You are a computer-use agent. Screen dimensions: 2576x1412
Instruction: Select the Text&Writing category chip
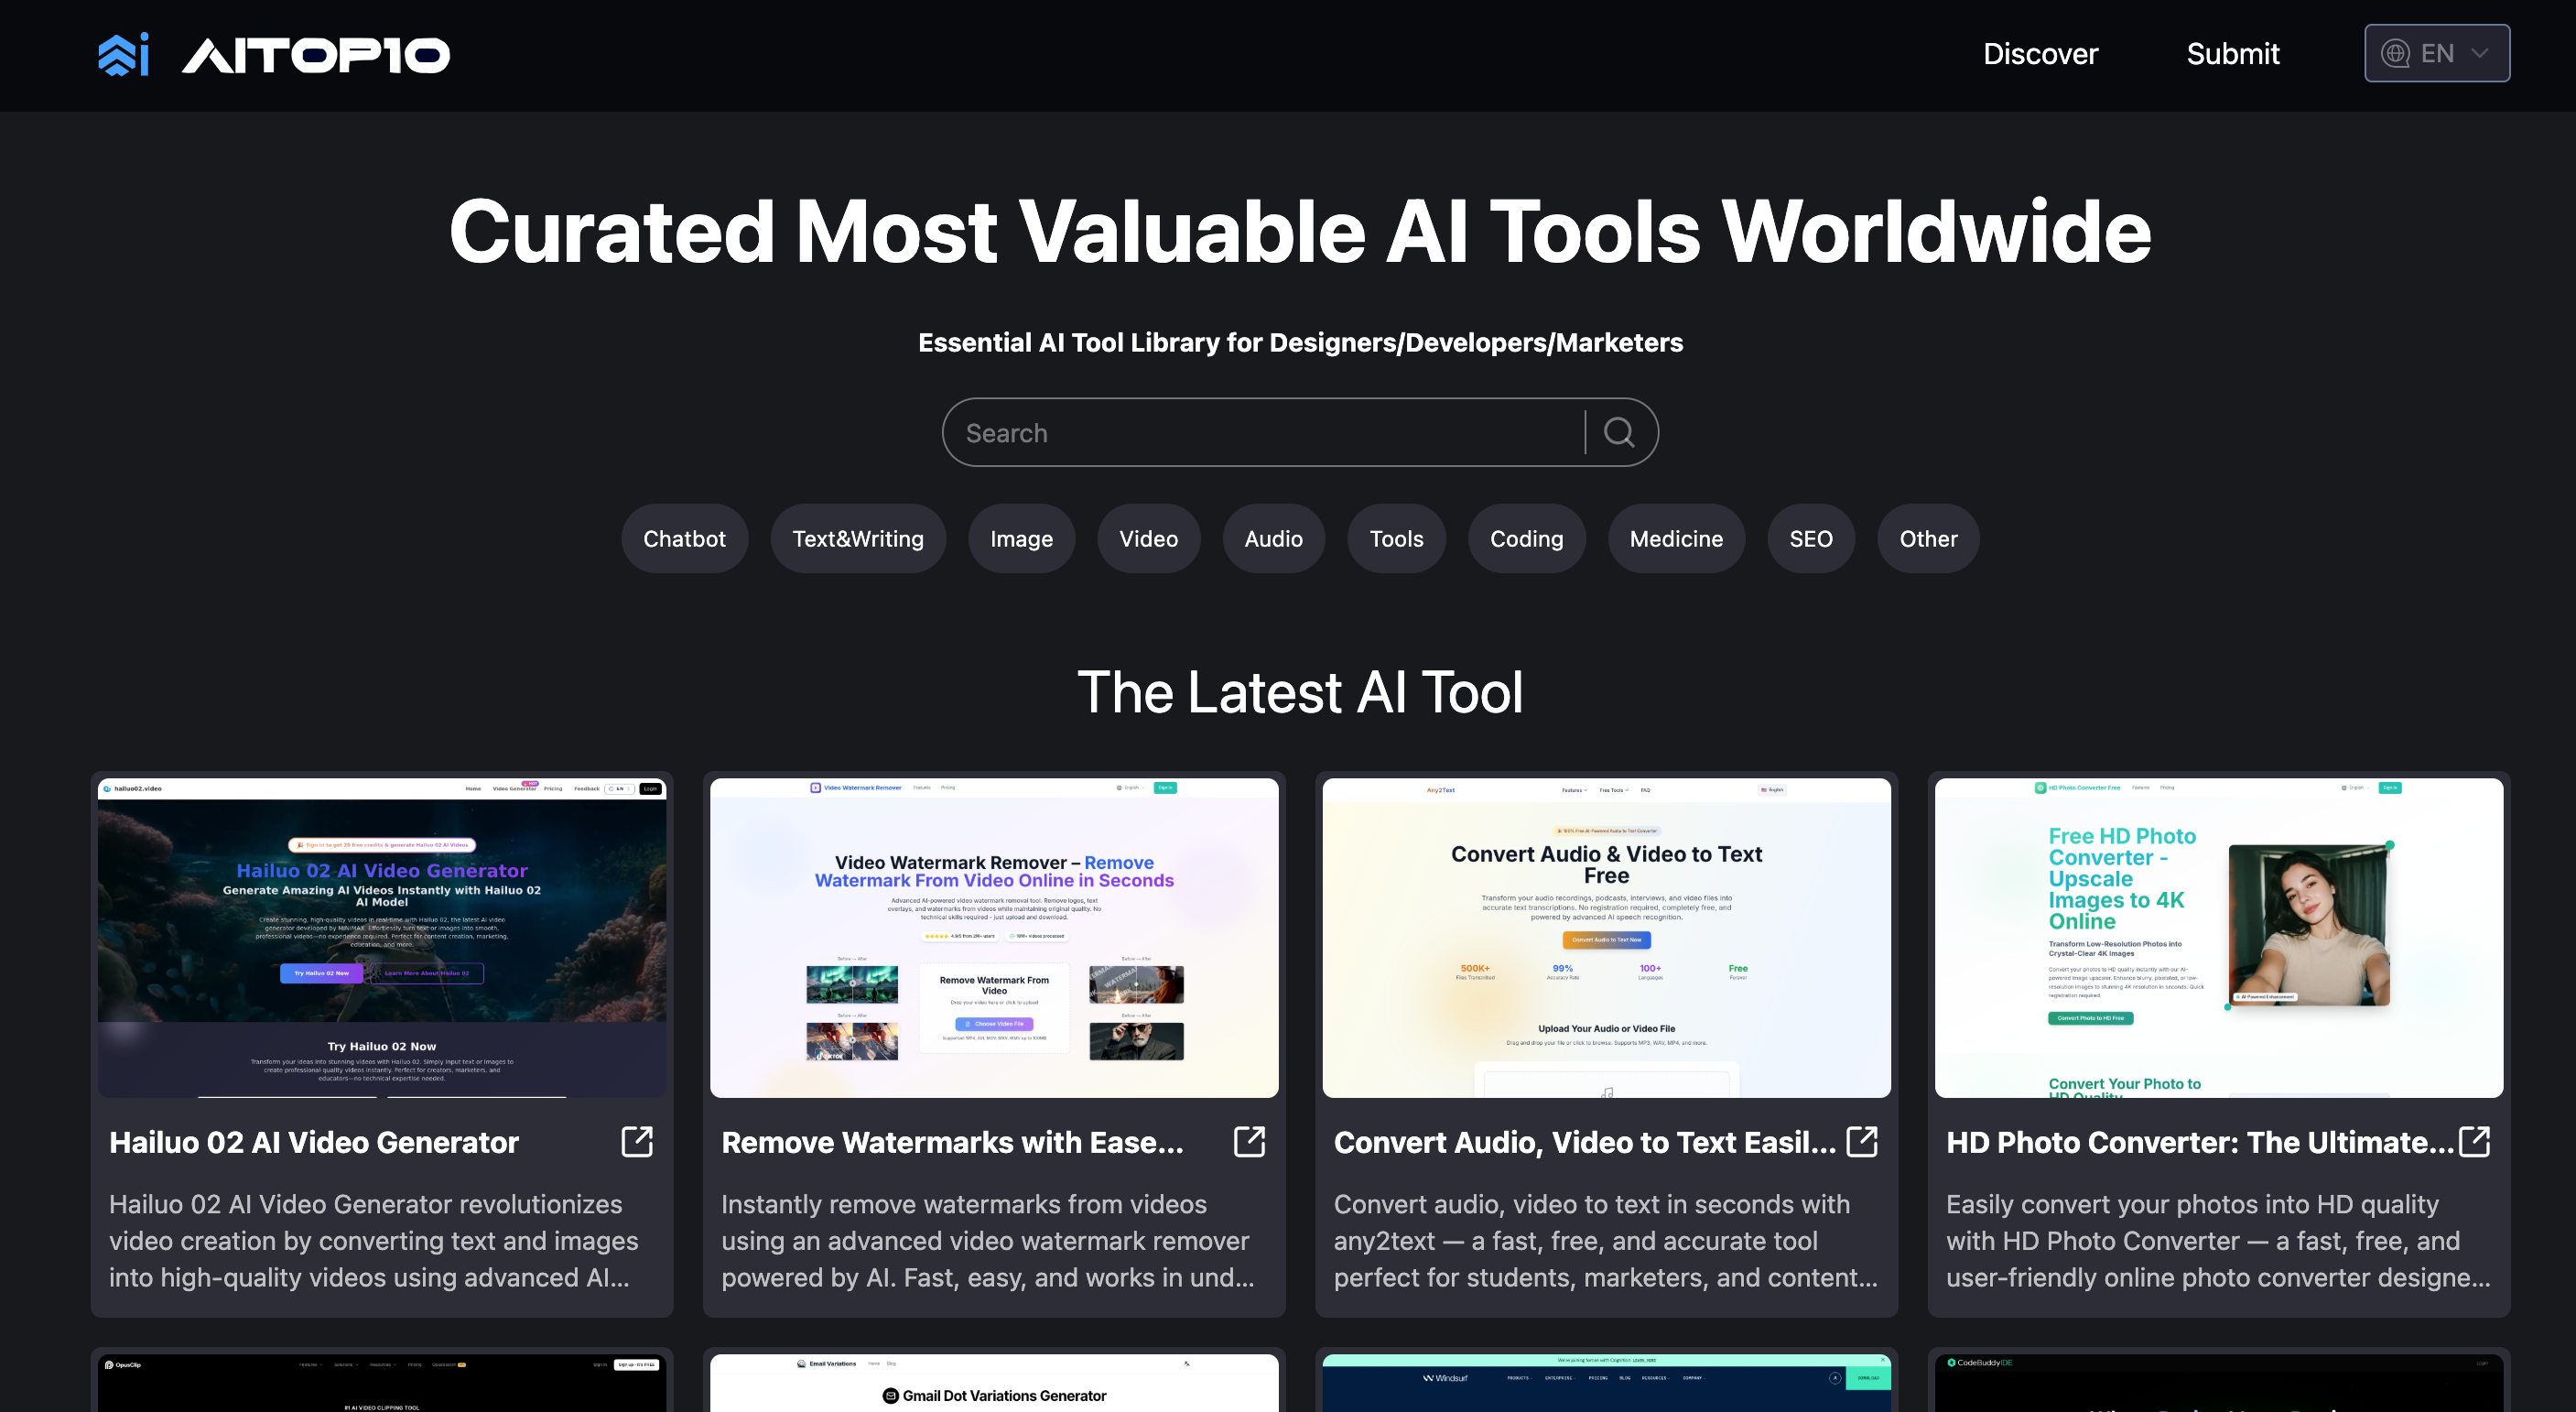857,539
